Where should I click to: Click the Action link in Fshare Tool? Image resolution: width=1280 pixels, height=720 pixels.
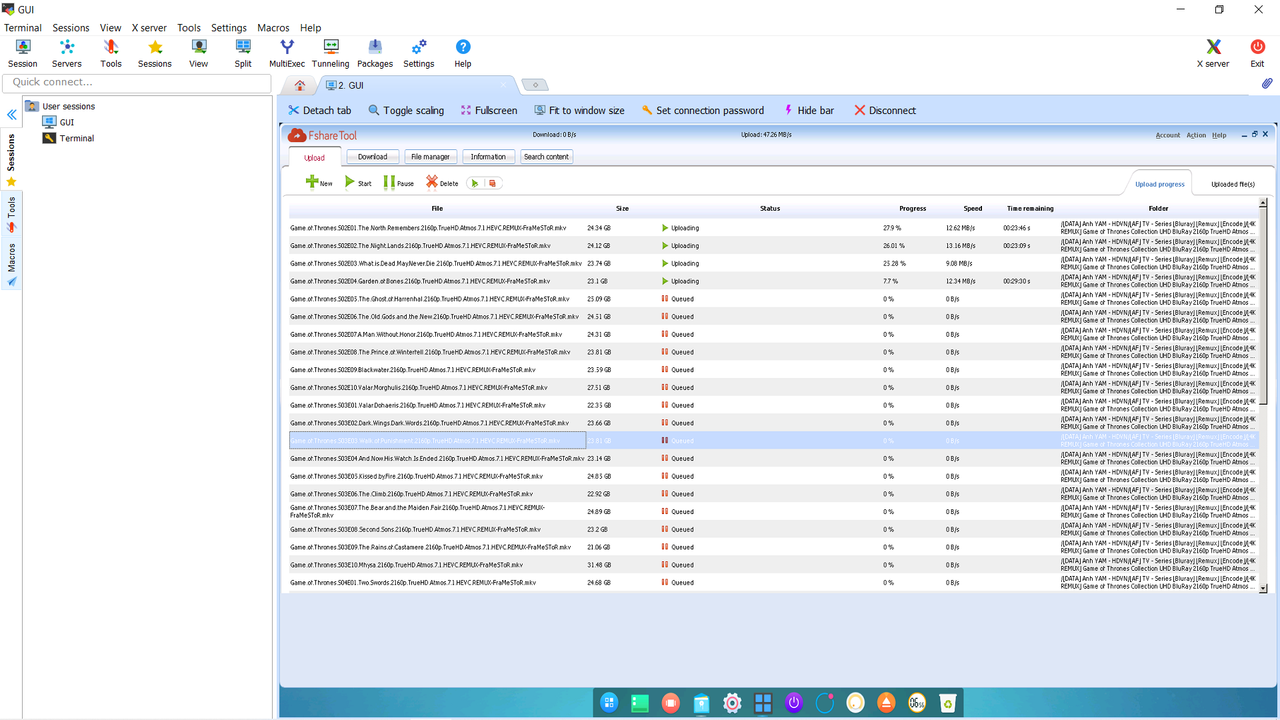pyautogui.click(x=1196, y=135)
